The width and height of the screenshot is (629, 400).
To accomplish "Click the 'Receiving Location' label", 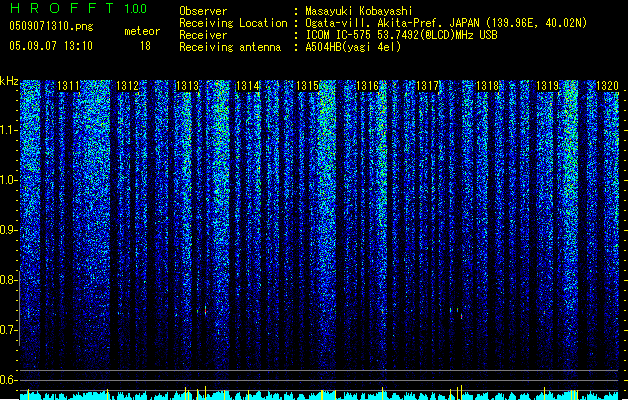I will click(233, 23).
